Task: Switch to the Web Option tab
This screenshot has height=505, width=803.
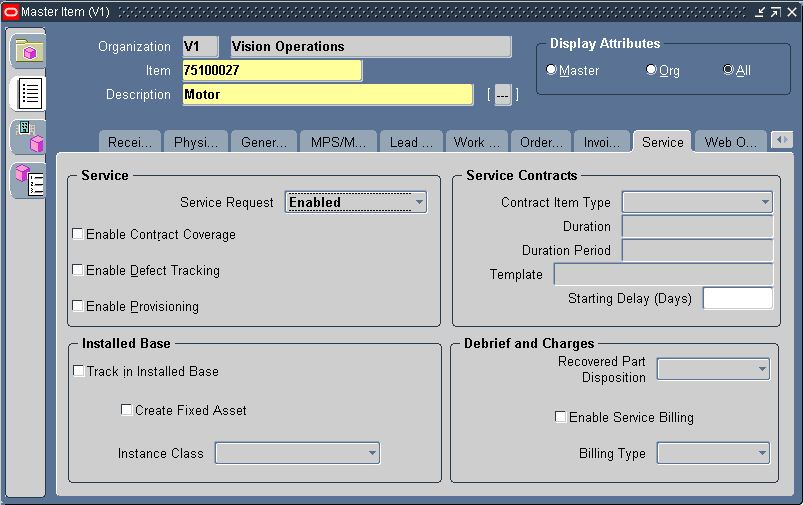Action: point(731,142)
